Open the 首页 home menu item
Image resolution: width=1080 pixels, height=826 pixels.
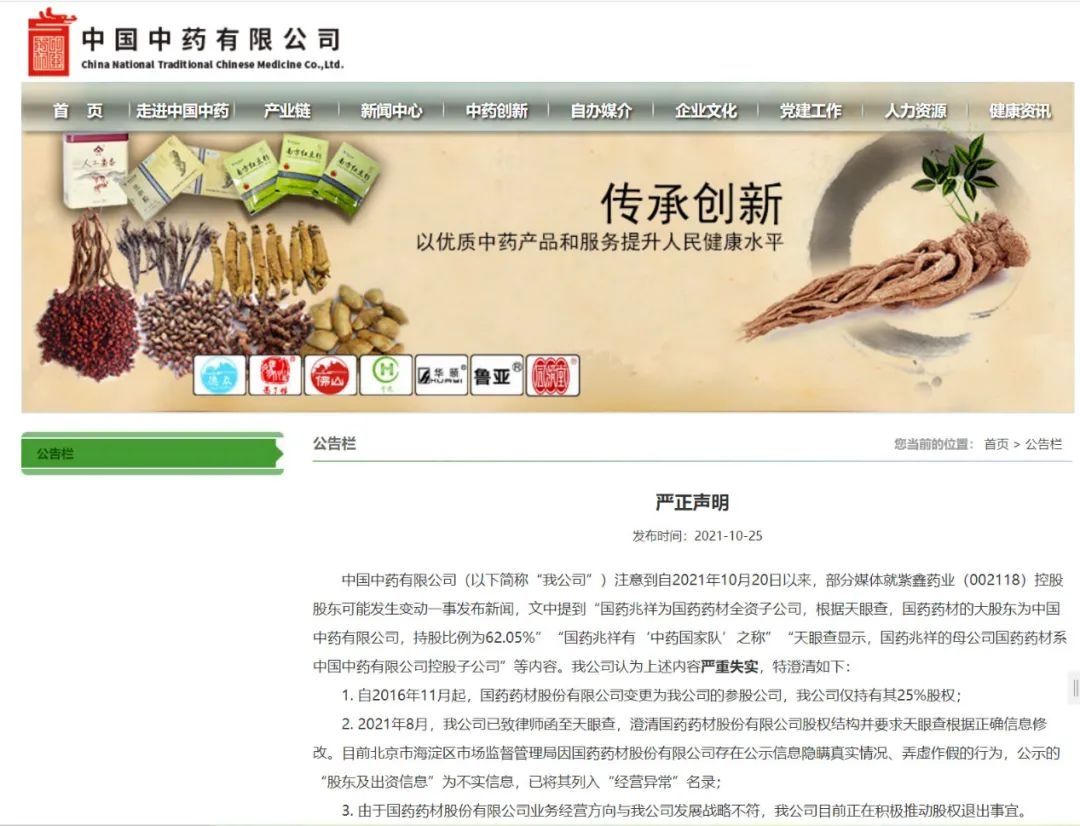coord(78,110)
